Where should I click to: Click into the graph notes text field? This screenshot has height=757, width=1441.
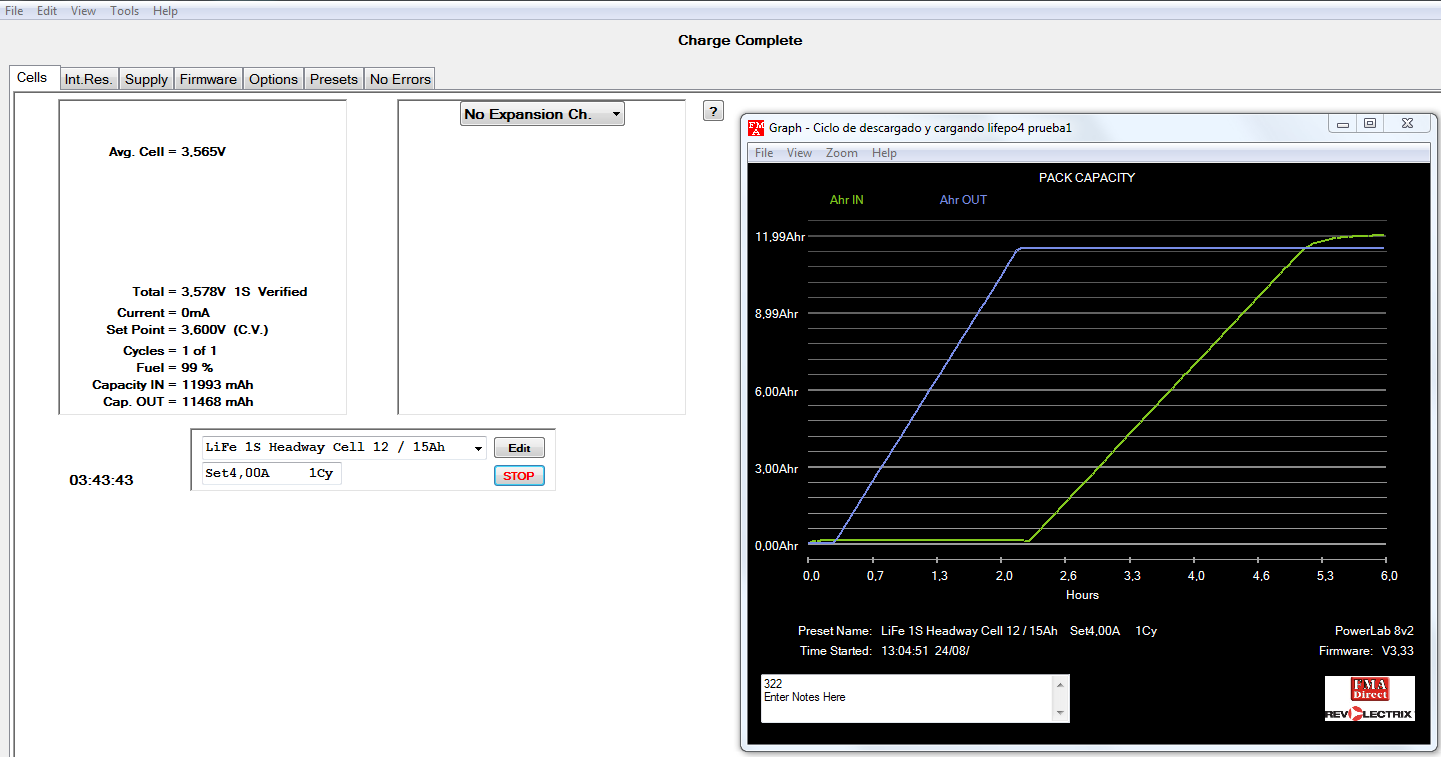pyautogui.click(x=905, y=697)
